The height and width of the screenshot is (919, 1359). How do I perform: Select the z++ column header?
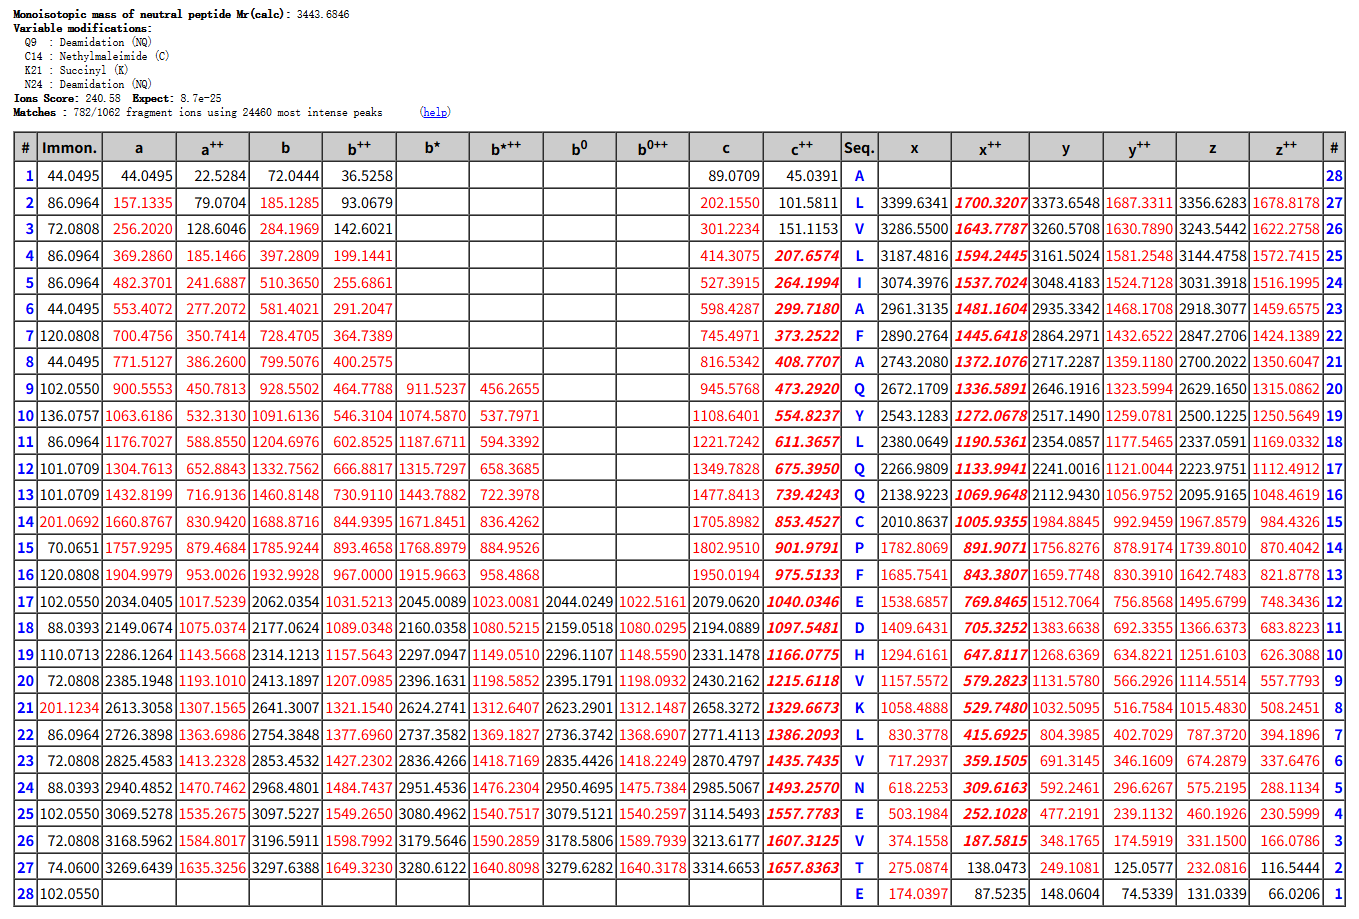point(1286,148)
